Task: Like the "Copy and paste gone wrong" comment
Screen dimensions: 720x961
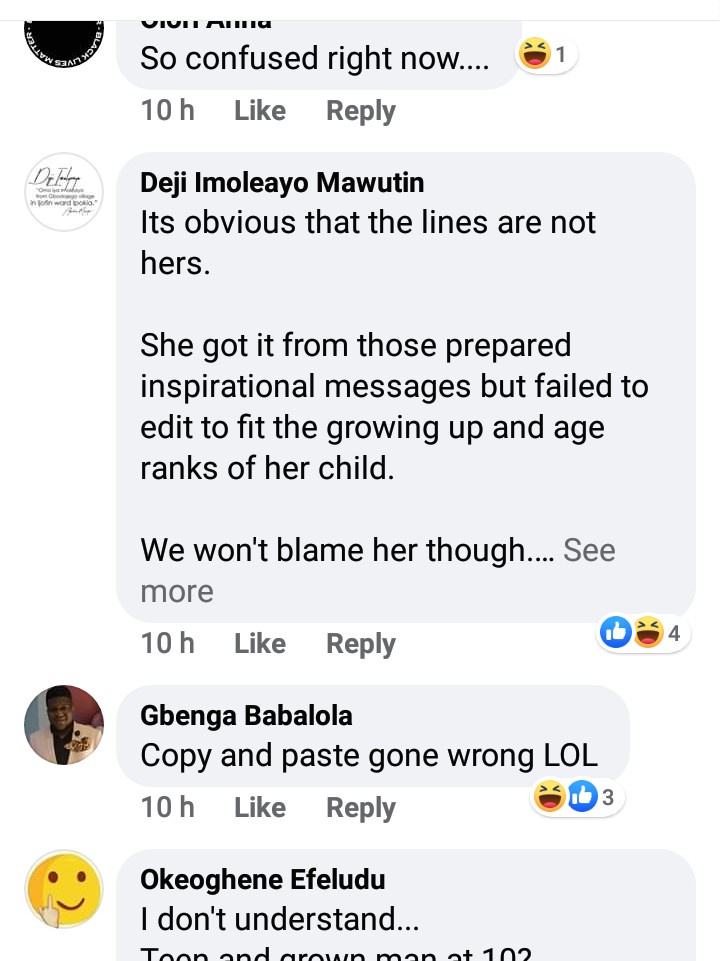Action: [x=260, y=808]
